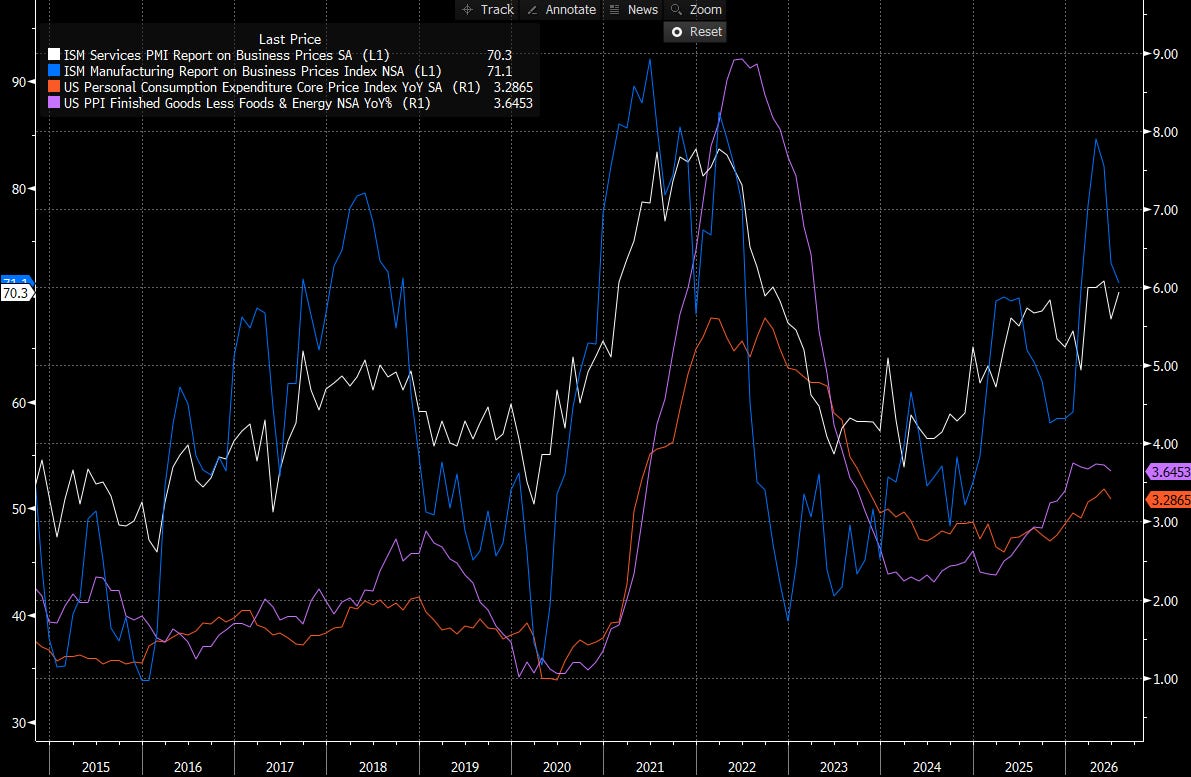The height and width of the screenshot is (777, 1191).
Task: Click the 9.00 label on right axis
Action: pos(1165,55)
